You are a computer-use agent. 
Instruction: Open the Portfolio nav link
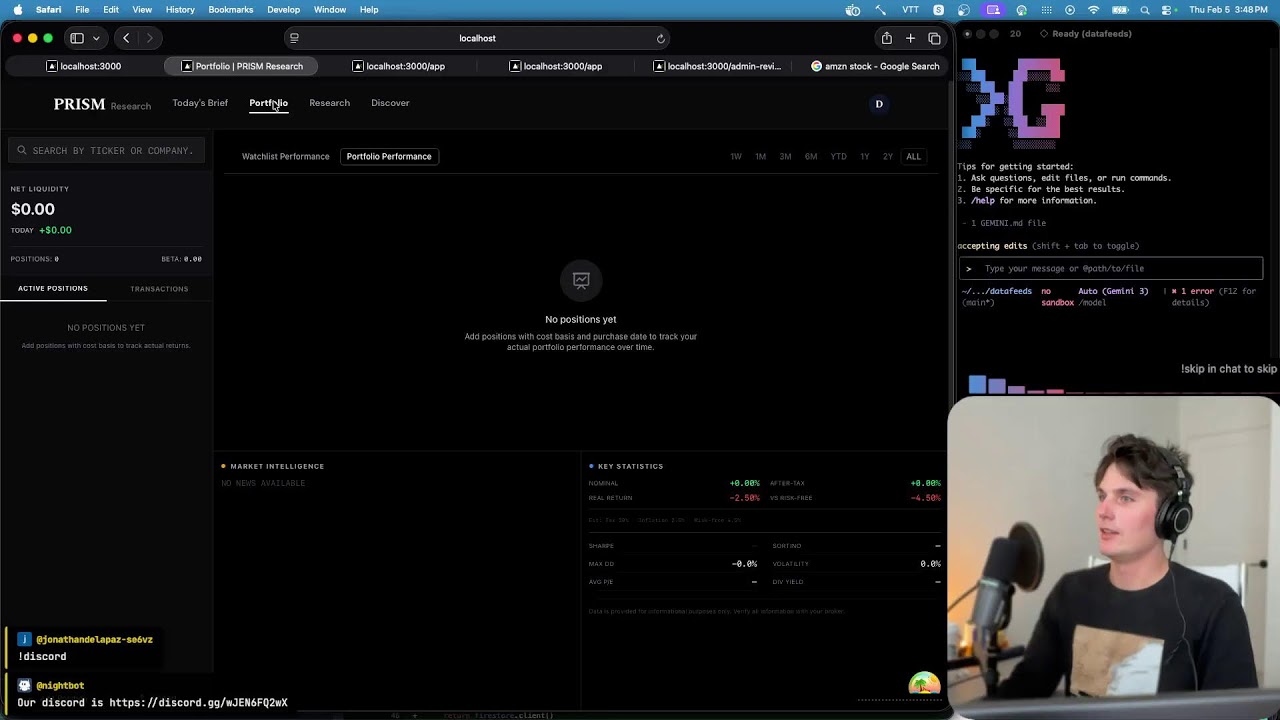[268, 103]
